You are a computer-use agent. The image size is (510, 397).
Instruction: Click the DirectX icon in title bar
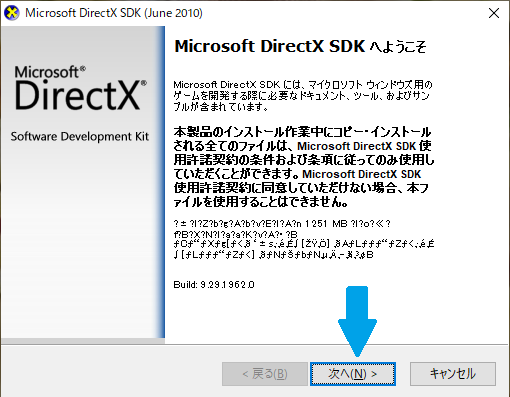coord(12,13)
